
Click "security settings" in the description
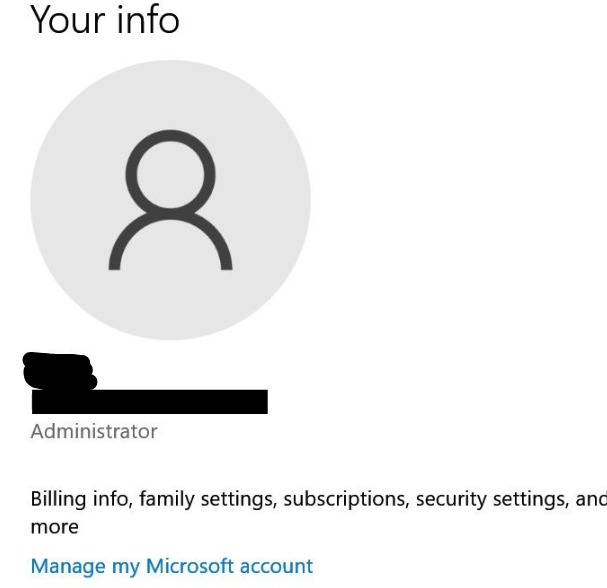click(x=492, y=499)
